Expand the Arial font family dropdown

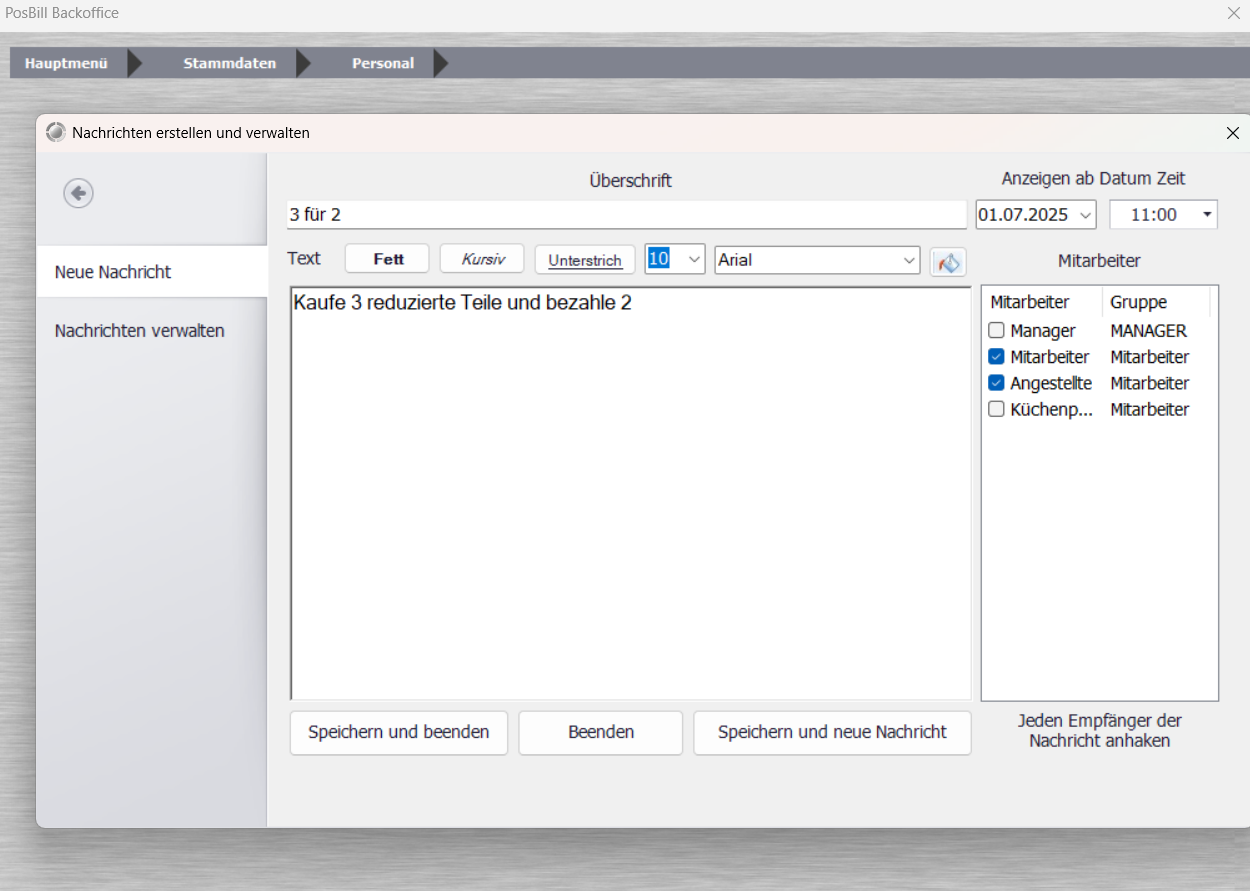pos(908,260)
